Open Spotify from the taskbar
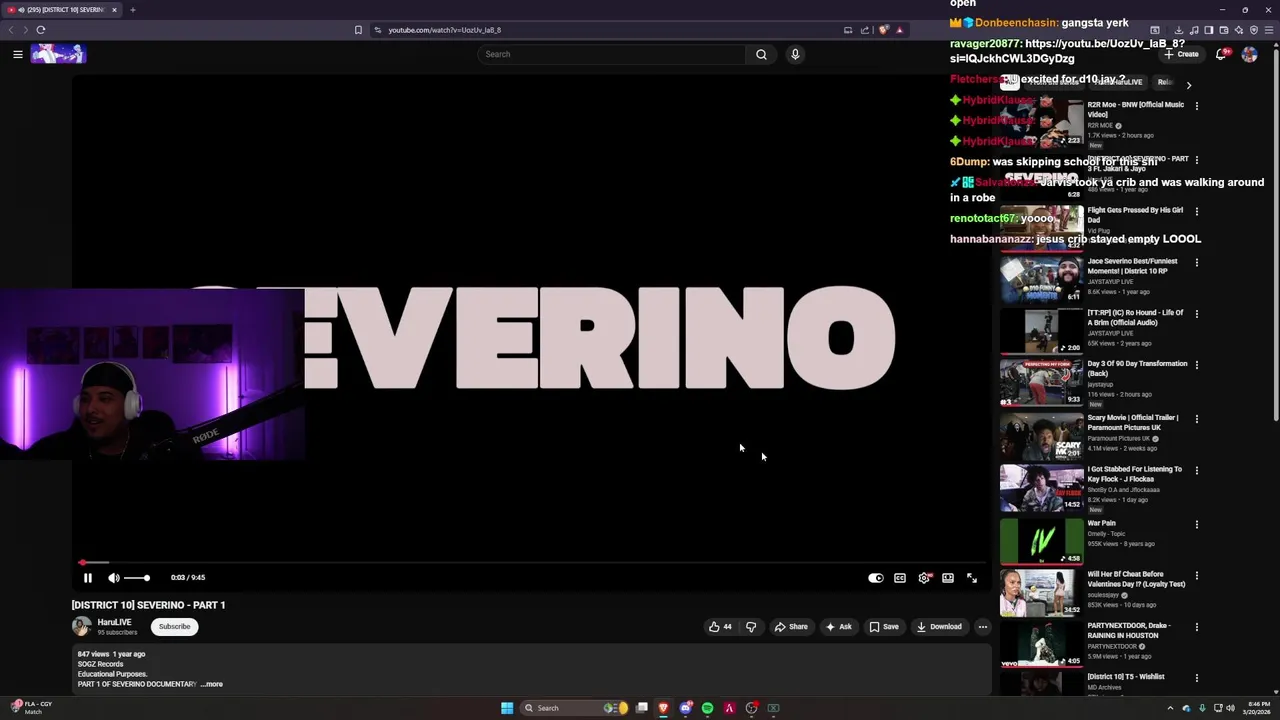The width and height of the screenshot is (1280, 720). 707,708
